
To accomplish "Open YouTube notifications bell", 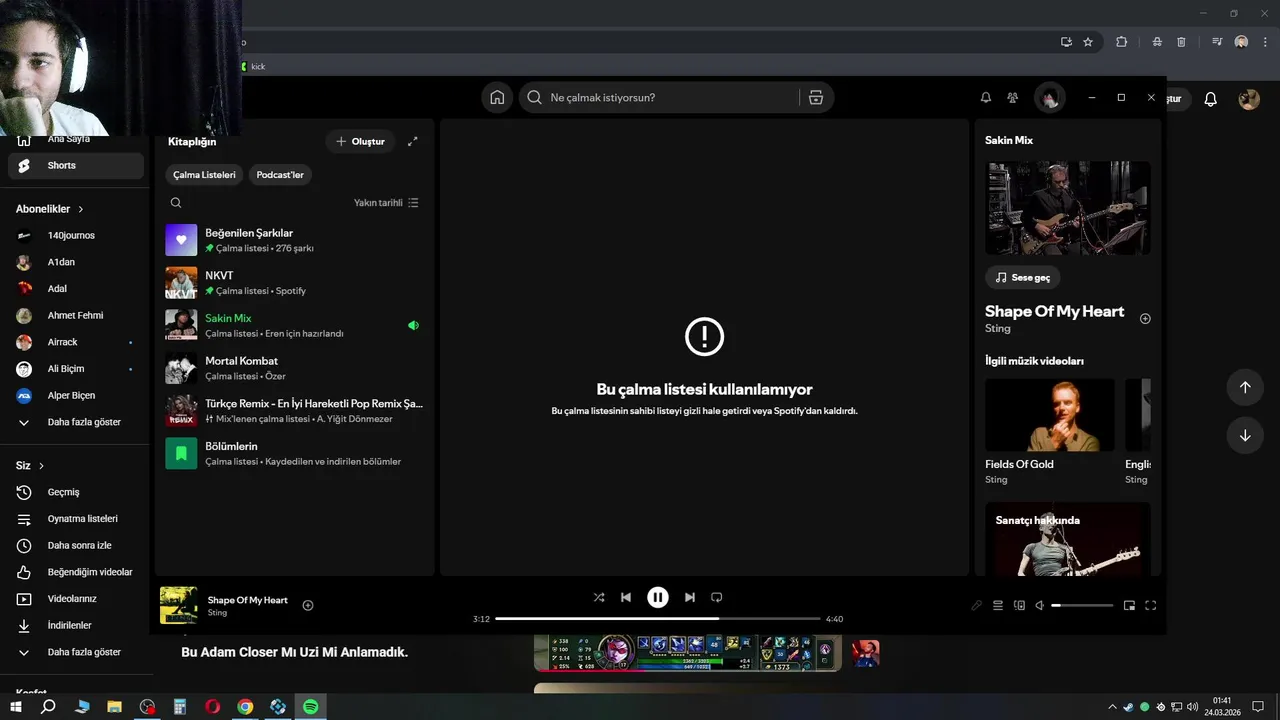I will tap(1210, 99).
